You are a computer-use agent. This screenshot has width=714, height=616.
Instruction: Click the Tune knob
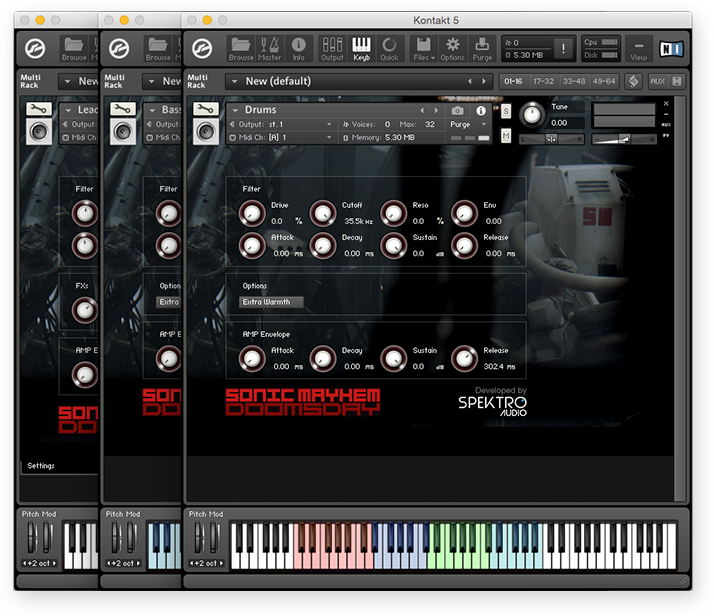pos(532,115)
